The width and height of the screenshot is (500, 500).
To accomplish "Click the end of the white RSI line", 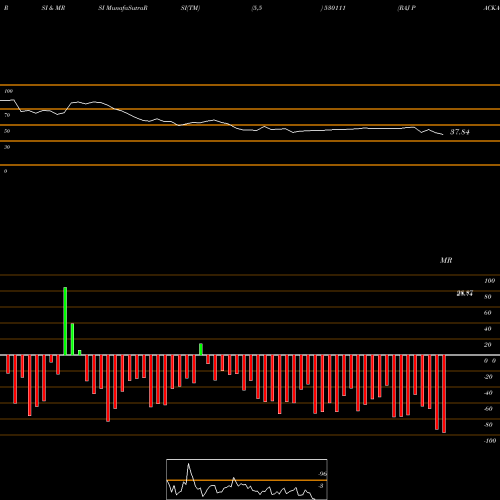I will [443, 134].
